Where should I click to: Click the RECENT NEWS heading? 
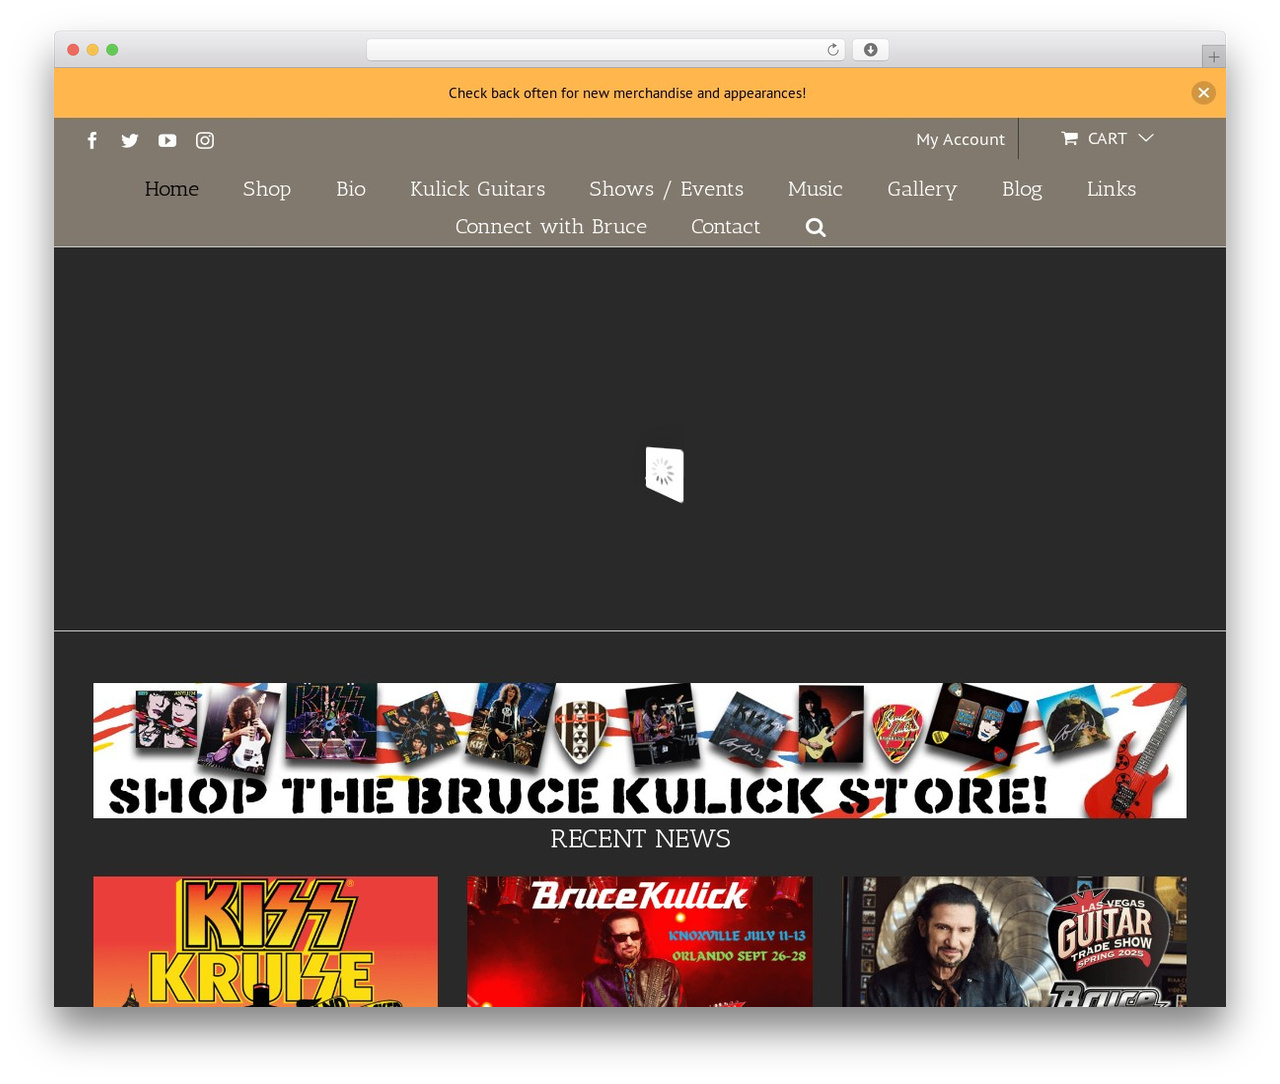click(640, 839)
